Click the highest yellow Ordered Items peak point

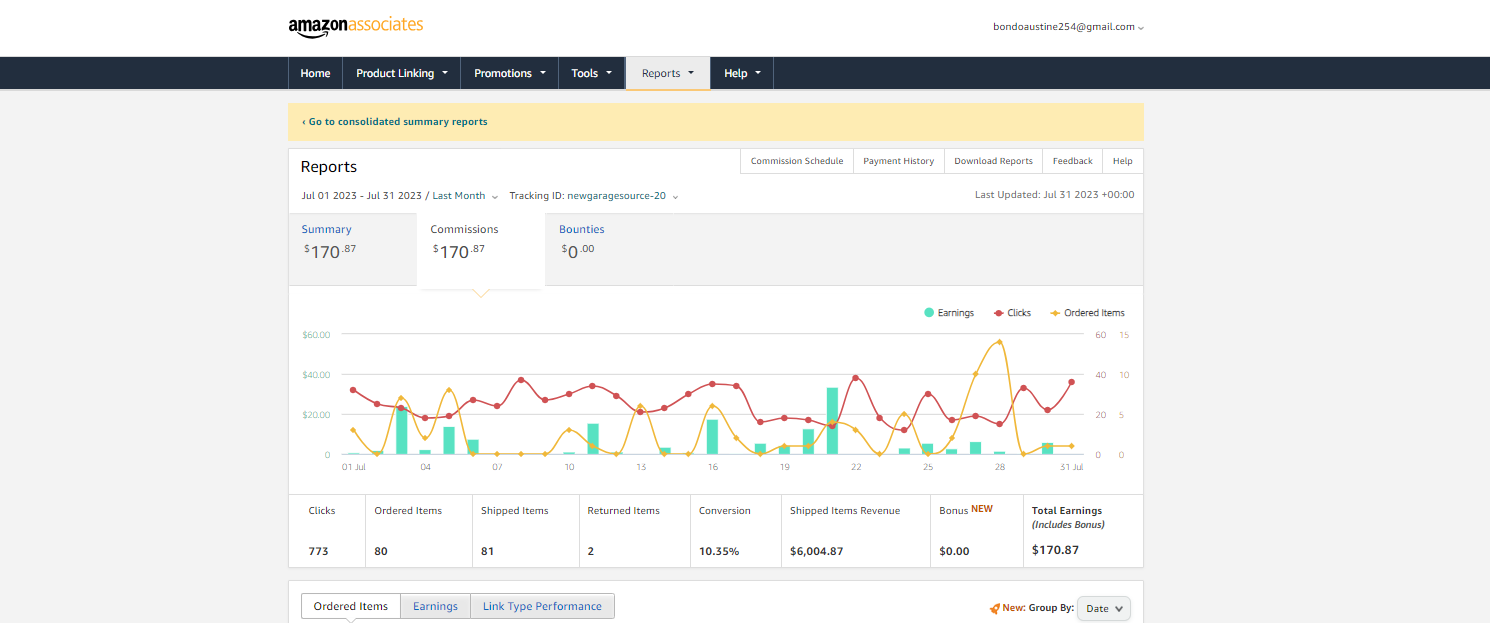point(999,342)
